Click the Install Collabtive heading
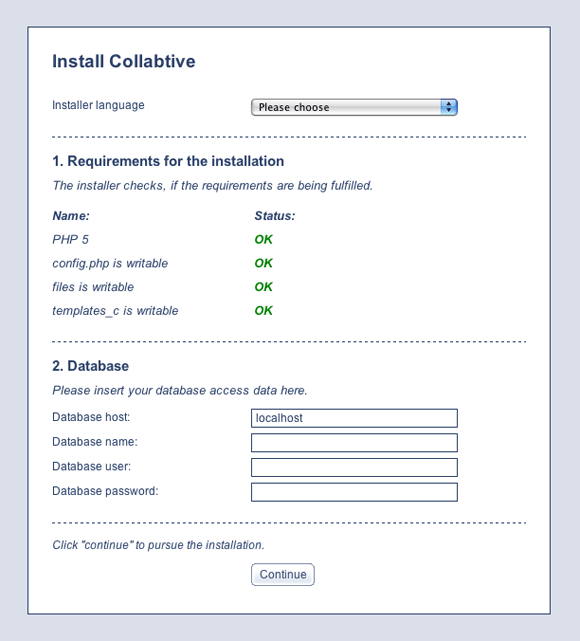This screenshot has height=641, width=580. (x=124, y=61)
